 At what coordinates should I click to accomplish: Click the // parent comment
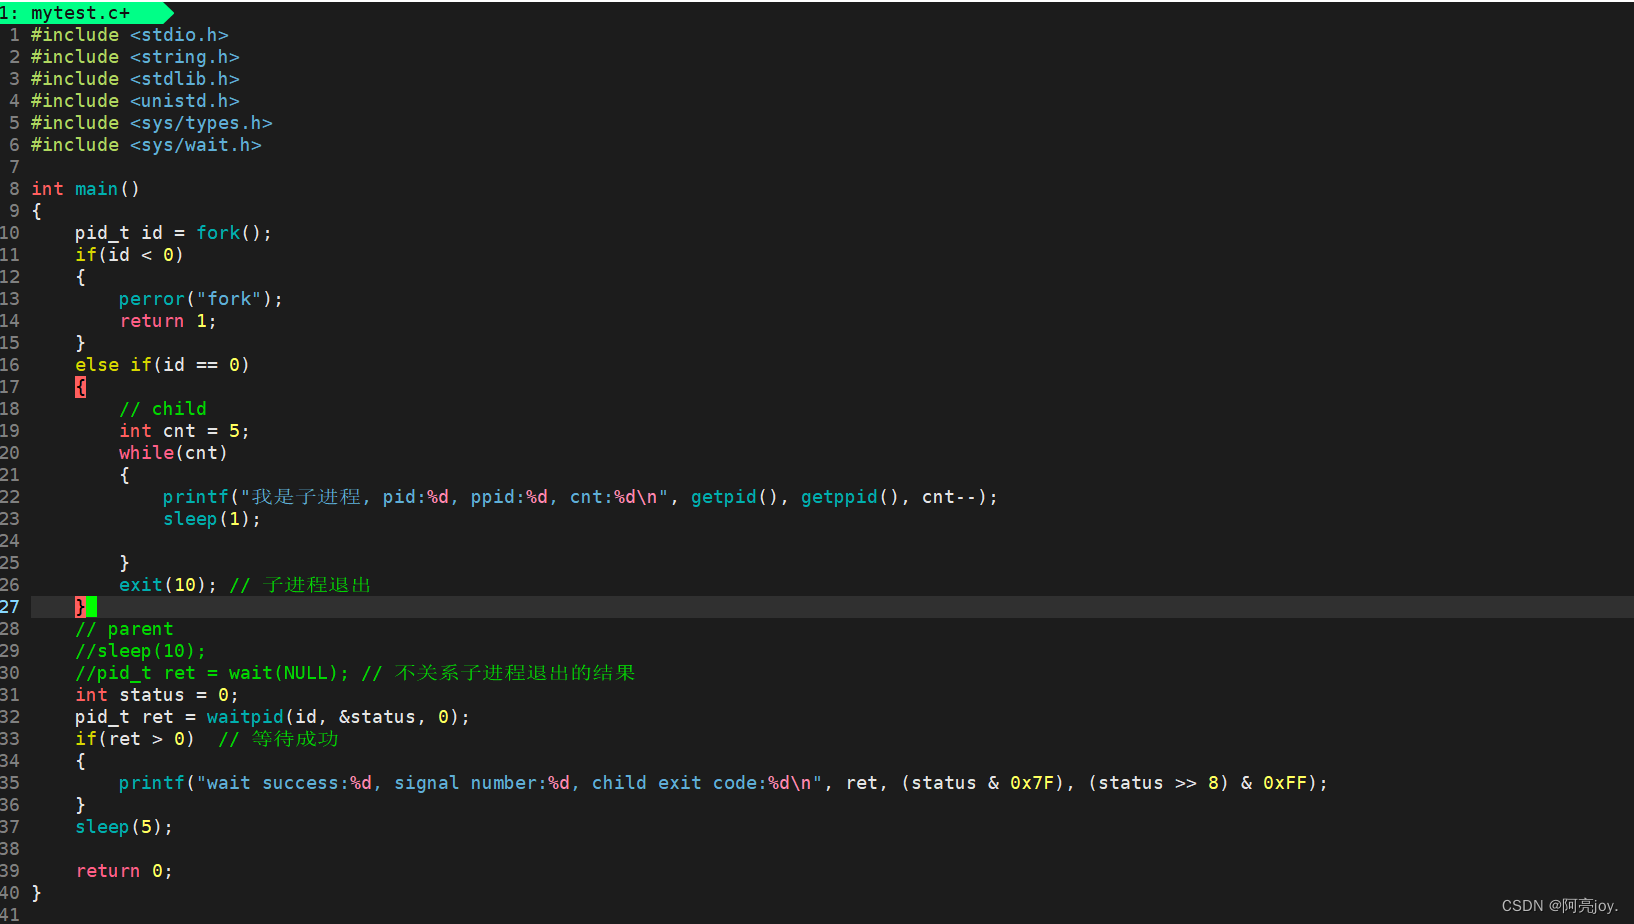point(125,629)
